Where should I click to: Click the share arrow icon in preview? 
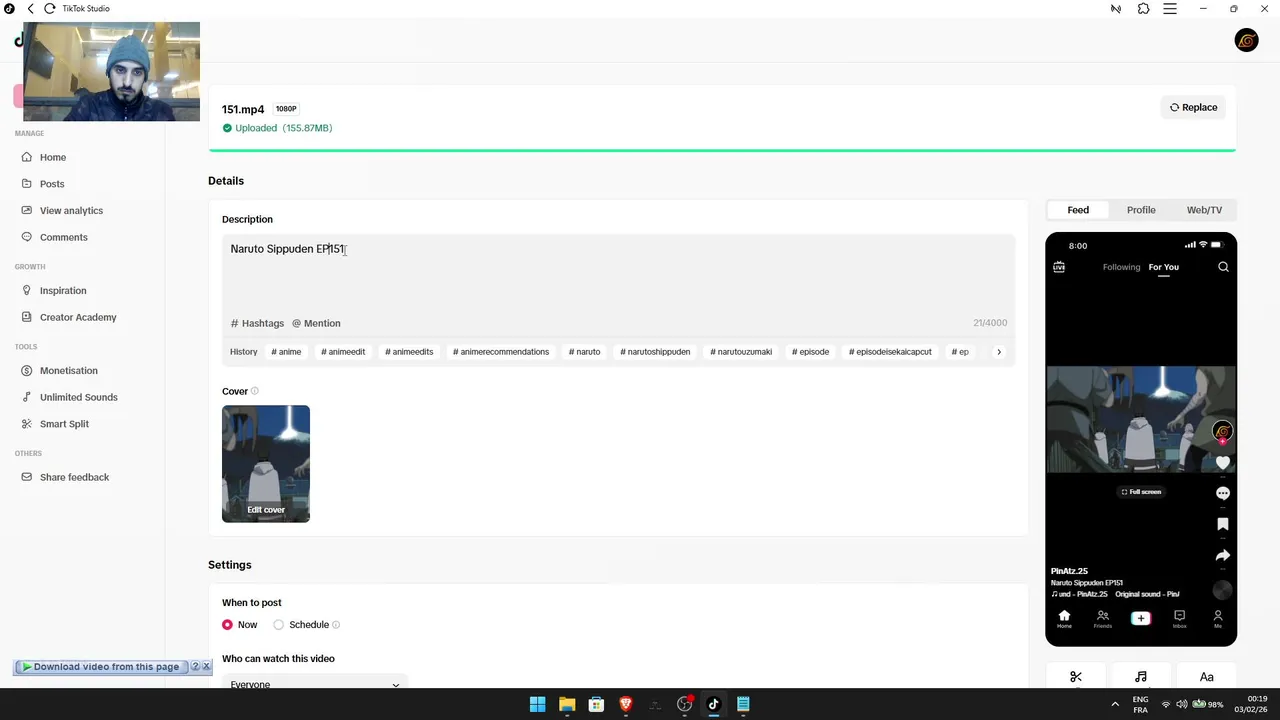tap(1222, 556)
